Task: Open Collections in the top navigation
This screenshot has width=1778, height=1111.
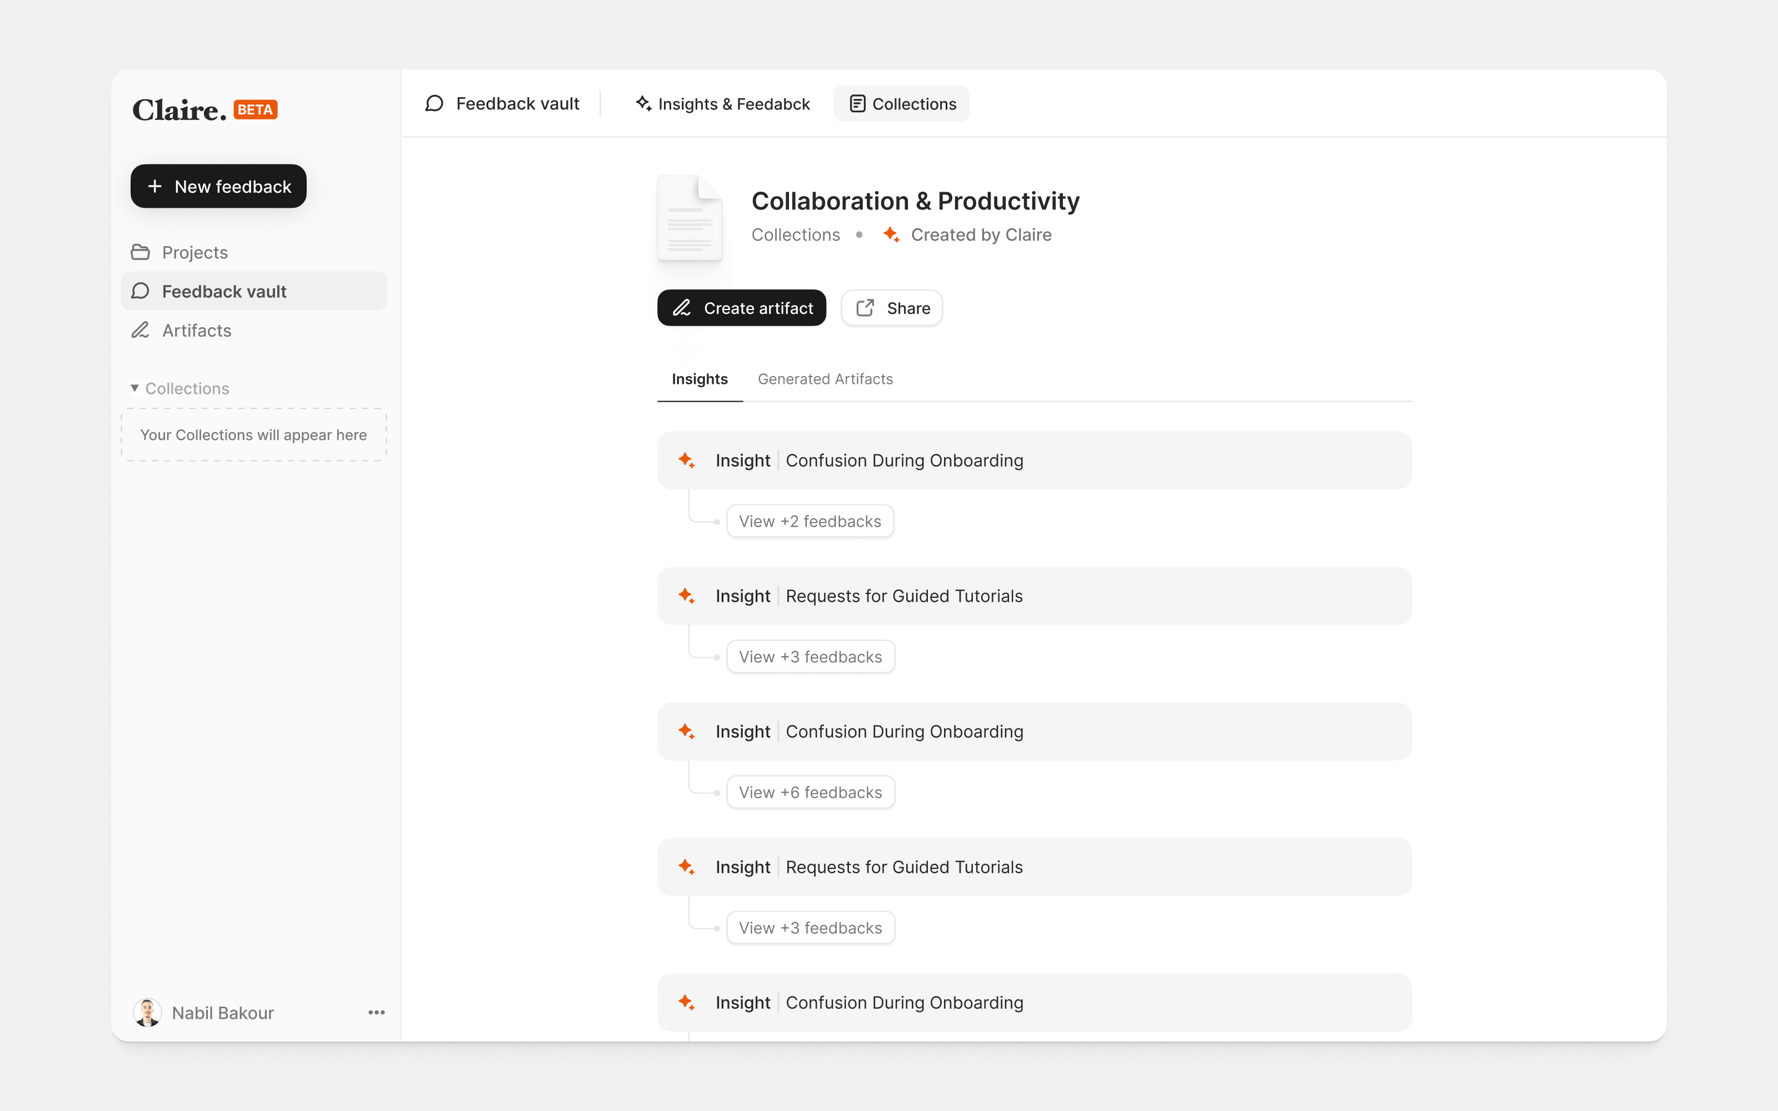Action: pyautogui.click(x=902, y=104)
